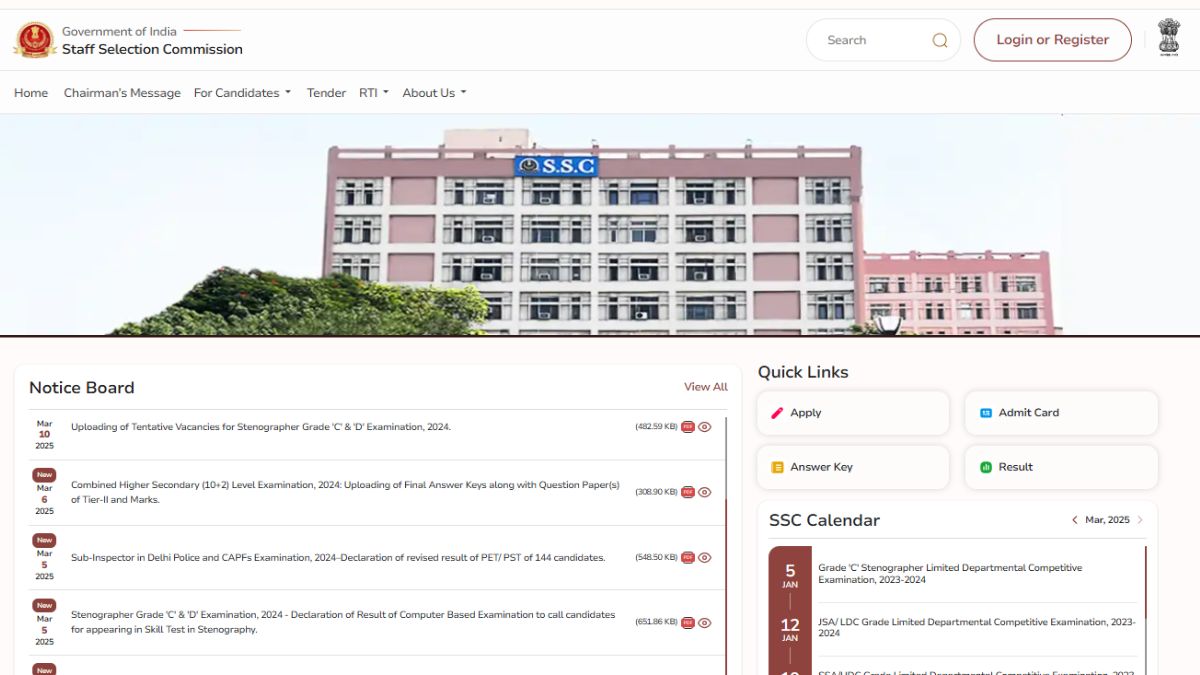This screenshot has width=1200, height=675.
Task: Go to the Chairman's Message menu item
Action: [122, 92]
